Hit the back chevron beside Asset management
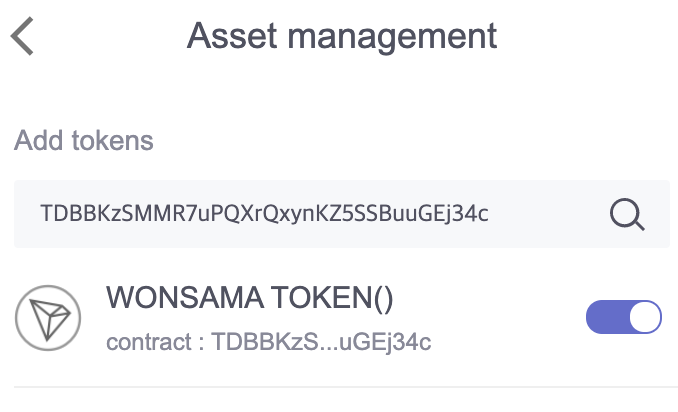 [x=23, y=37]
